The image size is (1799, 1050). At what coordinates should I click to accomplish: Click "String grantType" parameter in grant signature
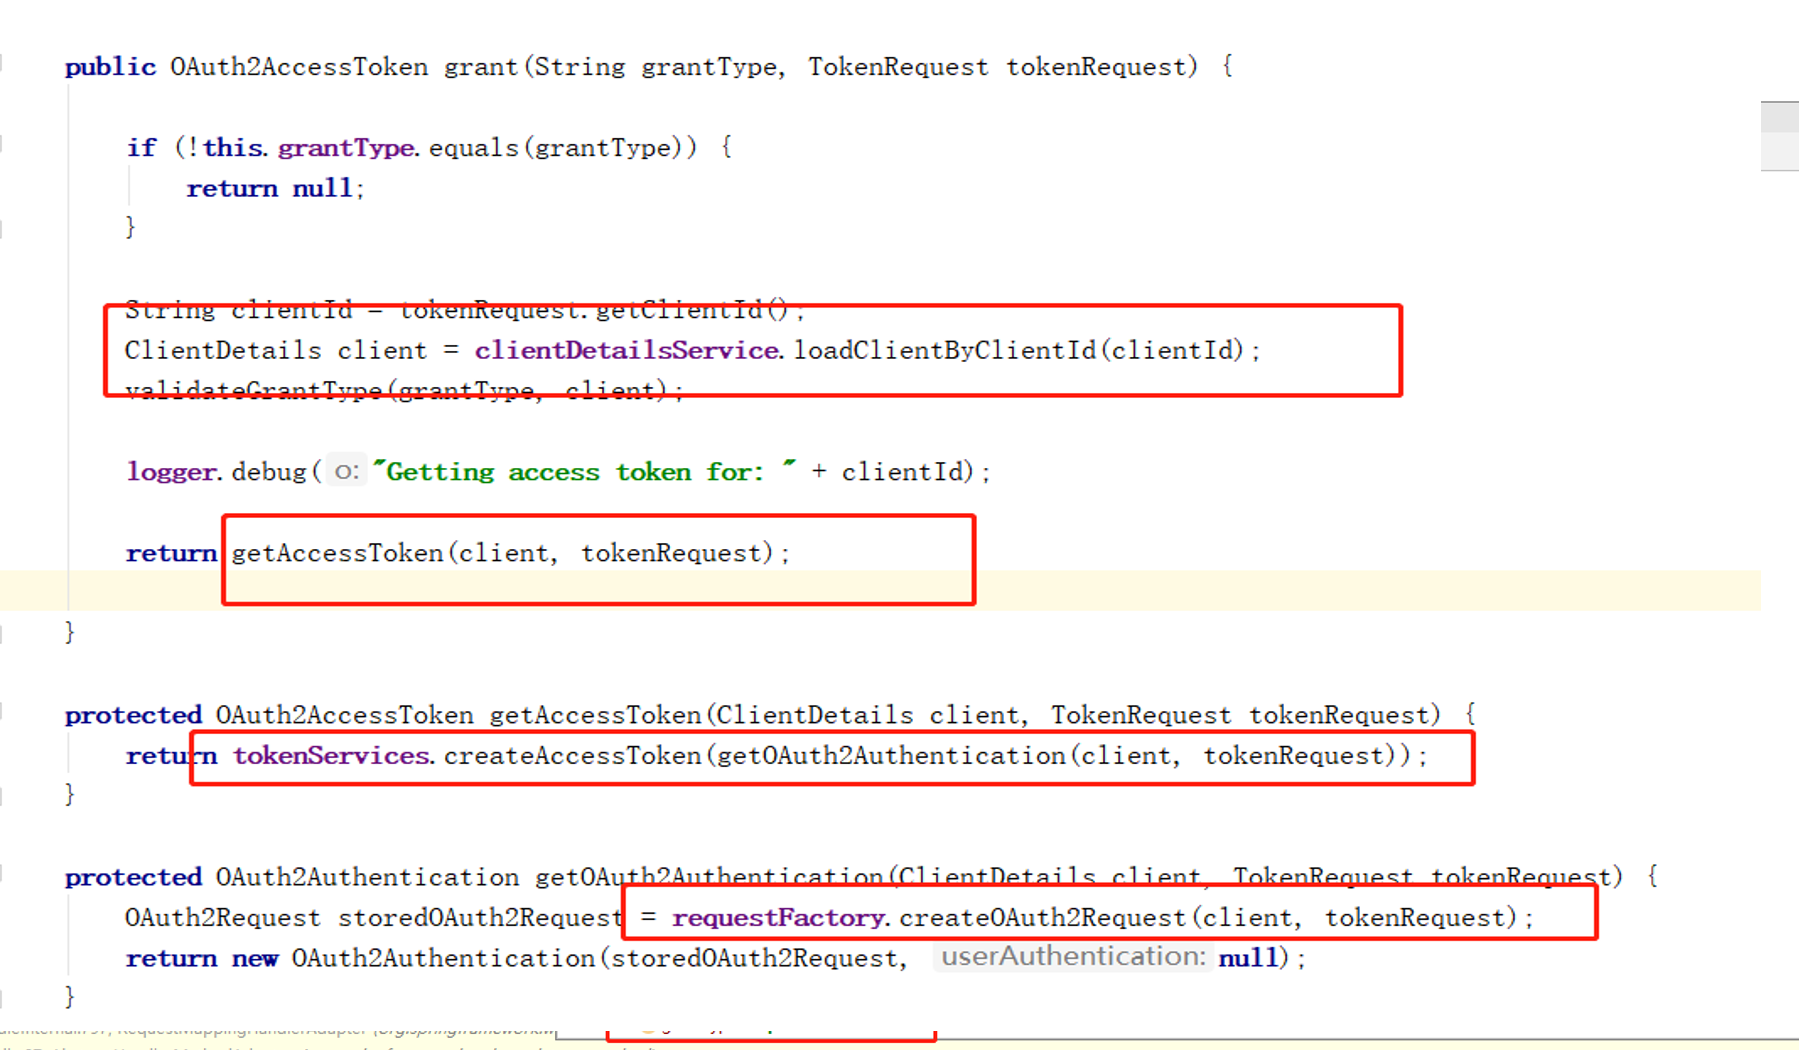tap(655, 67)
